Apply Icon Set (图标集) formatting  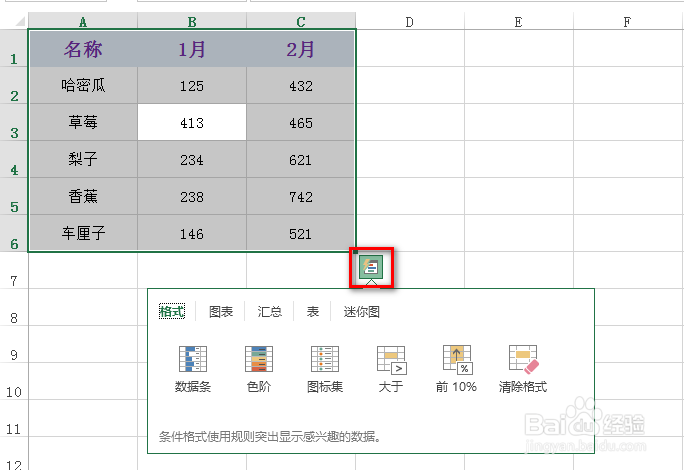coord(325,369)
